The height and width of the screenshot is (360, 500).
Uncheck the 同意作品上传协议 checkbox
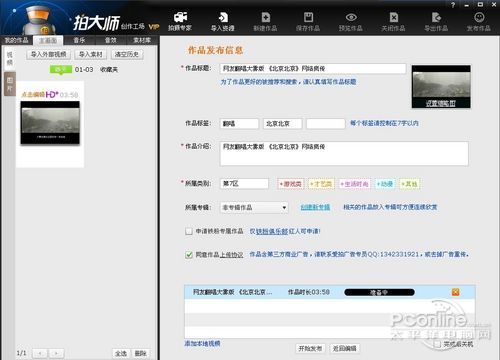click(189, 255)
